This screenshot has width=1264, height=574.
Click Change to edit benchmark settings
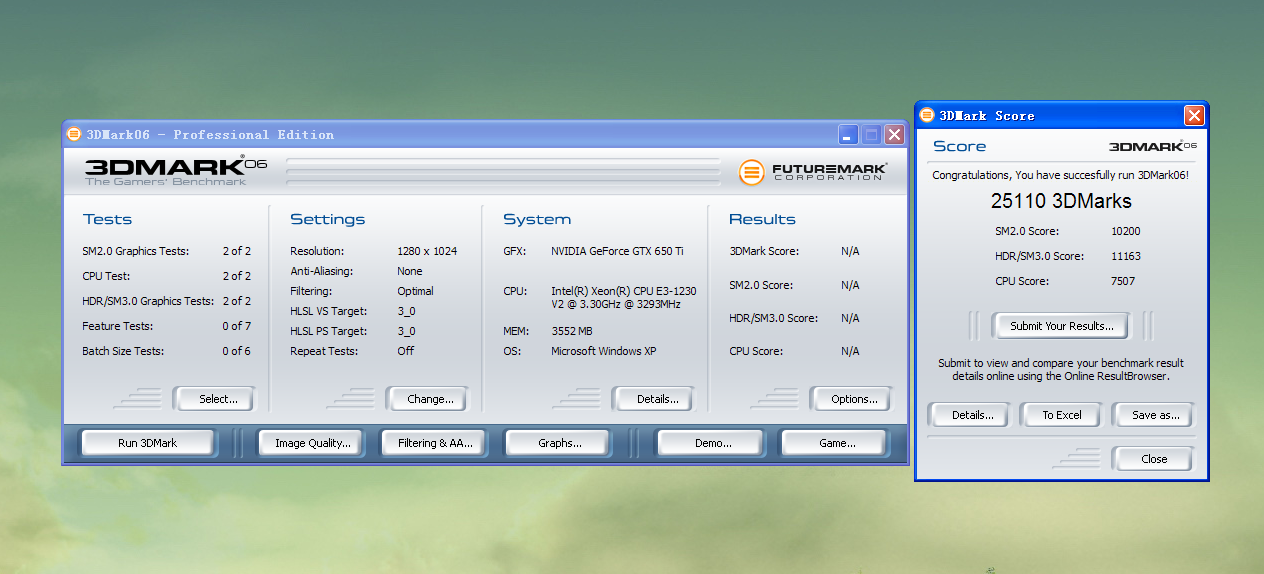pos(430,399)
